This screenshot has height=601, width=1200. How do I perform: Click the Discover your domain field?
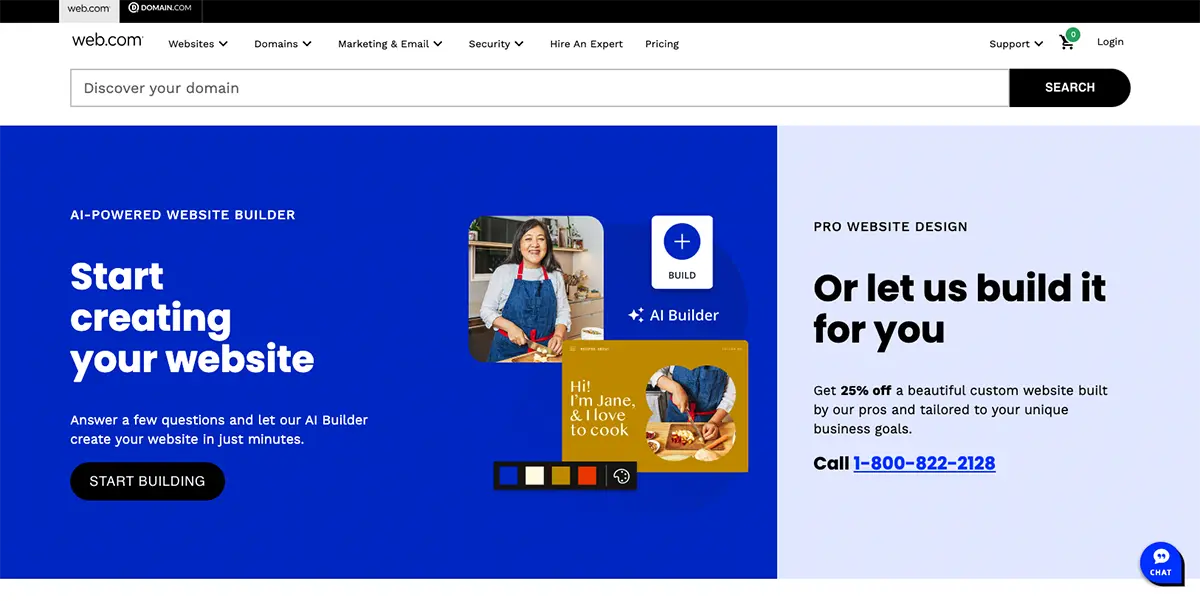539,88
